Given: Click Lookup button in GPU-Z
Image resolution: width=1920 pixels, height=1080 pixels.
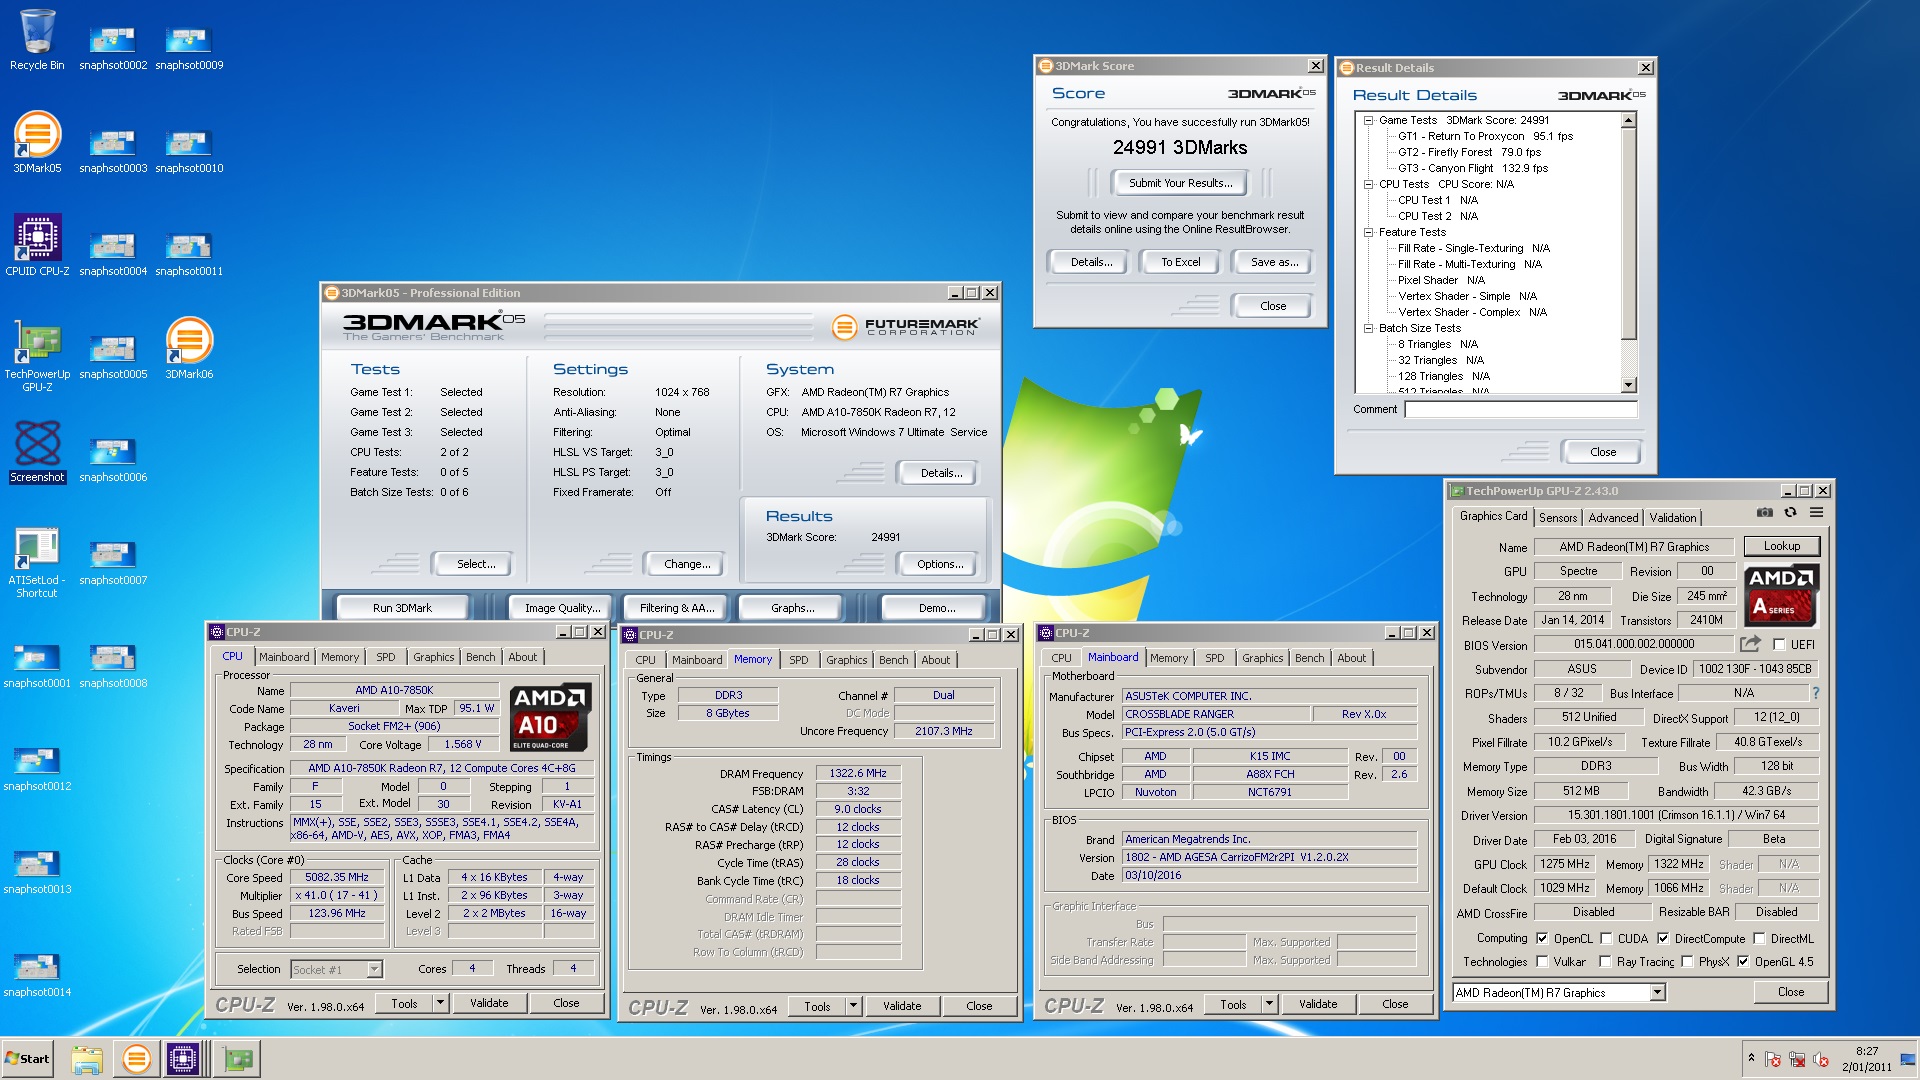Looking at the screenshot, I should coord(1781,546).
